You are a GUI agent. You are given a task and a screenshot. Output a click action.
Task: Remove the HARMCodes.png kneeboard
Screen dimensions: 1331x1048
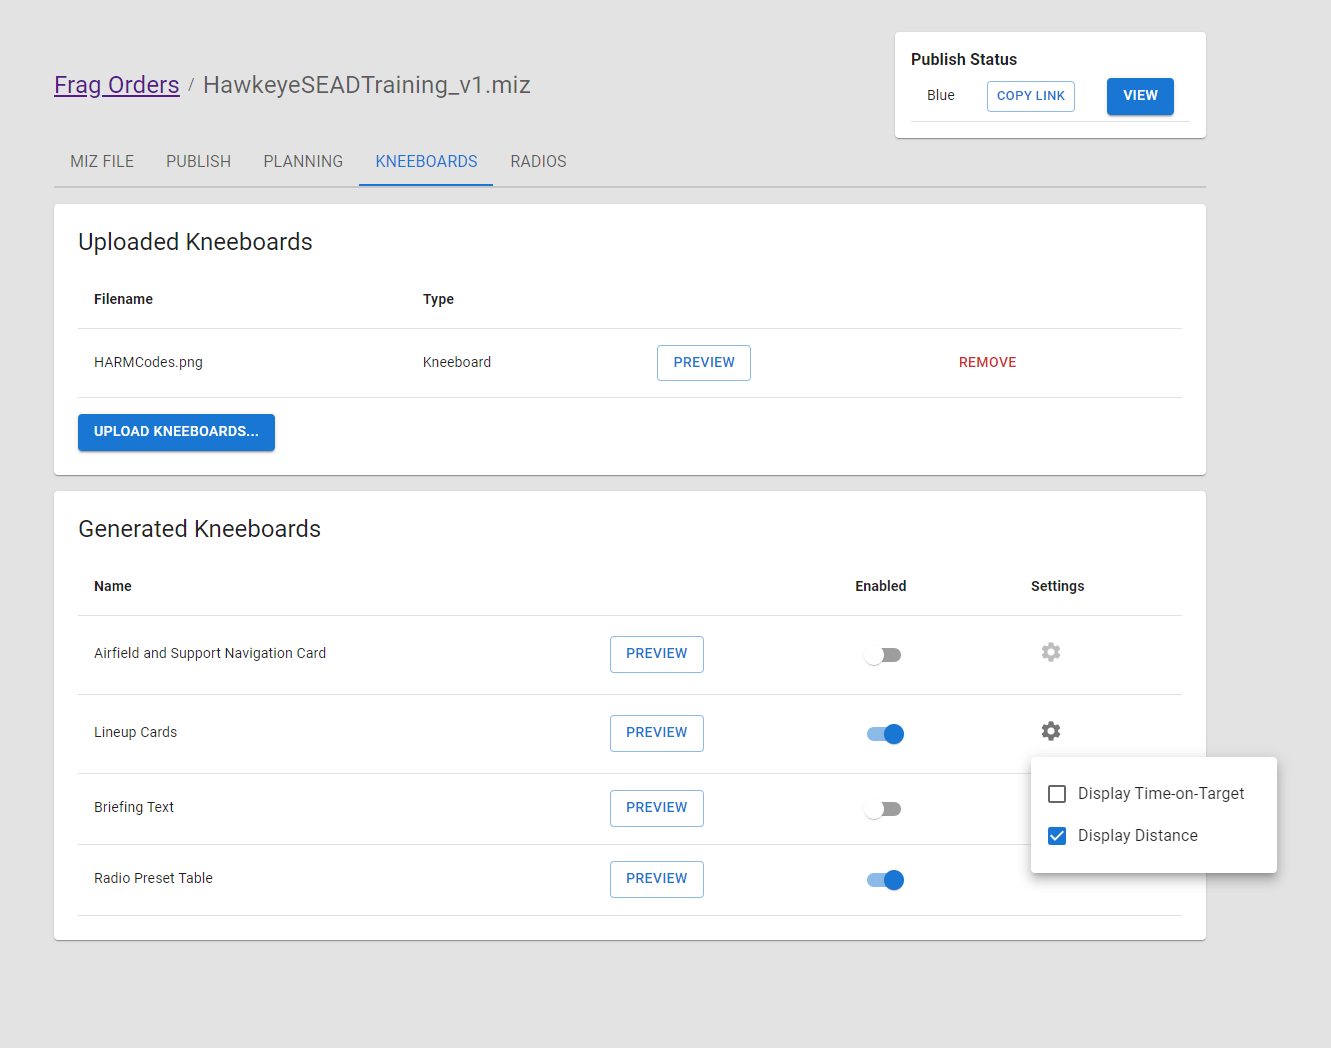(987, 363)
